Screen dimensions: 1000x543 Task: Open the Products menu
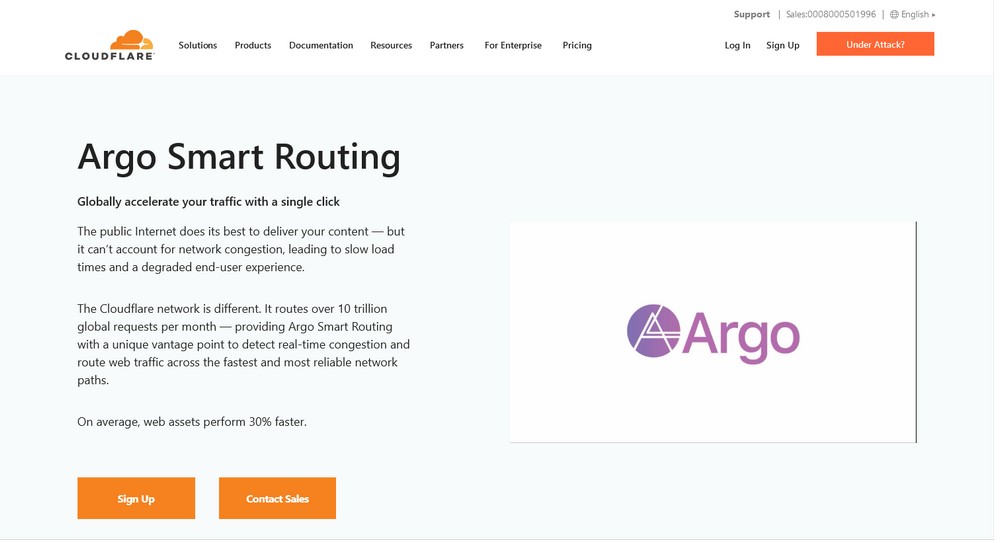click(x=253, y=45)
